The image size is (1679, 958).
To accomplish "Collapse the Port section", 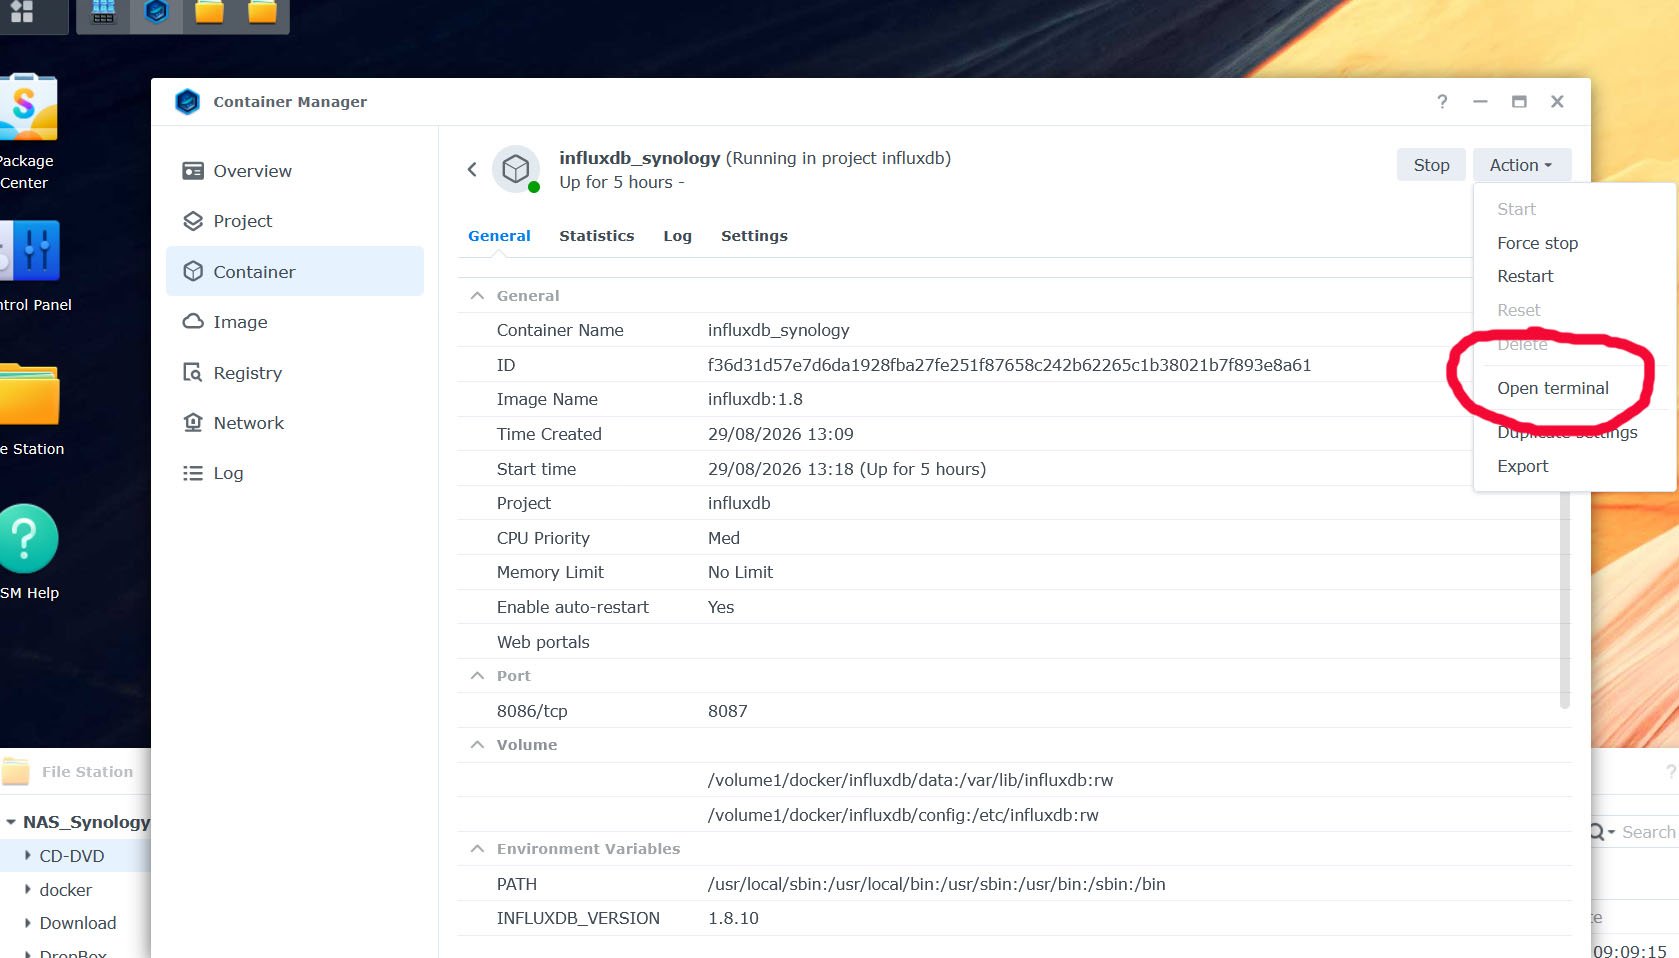I will (x=478, y=676).
